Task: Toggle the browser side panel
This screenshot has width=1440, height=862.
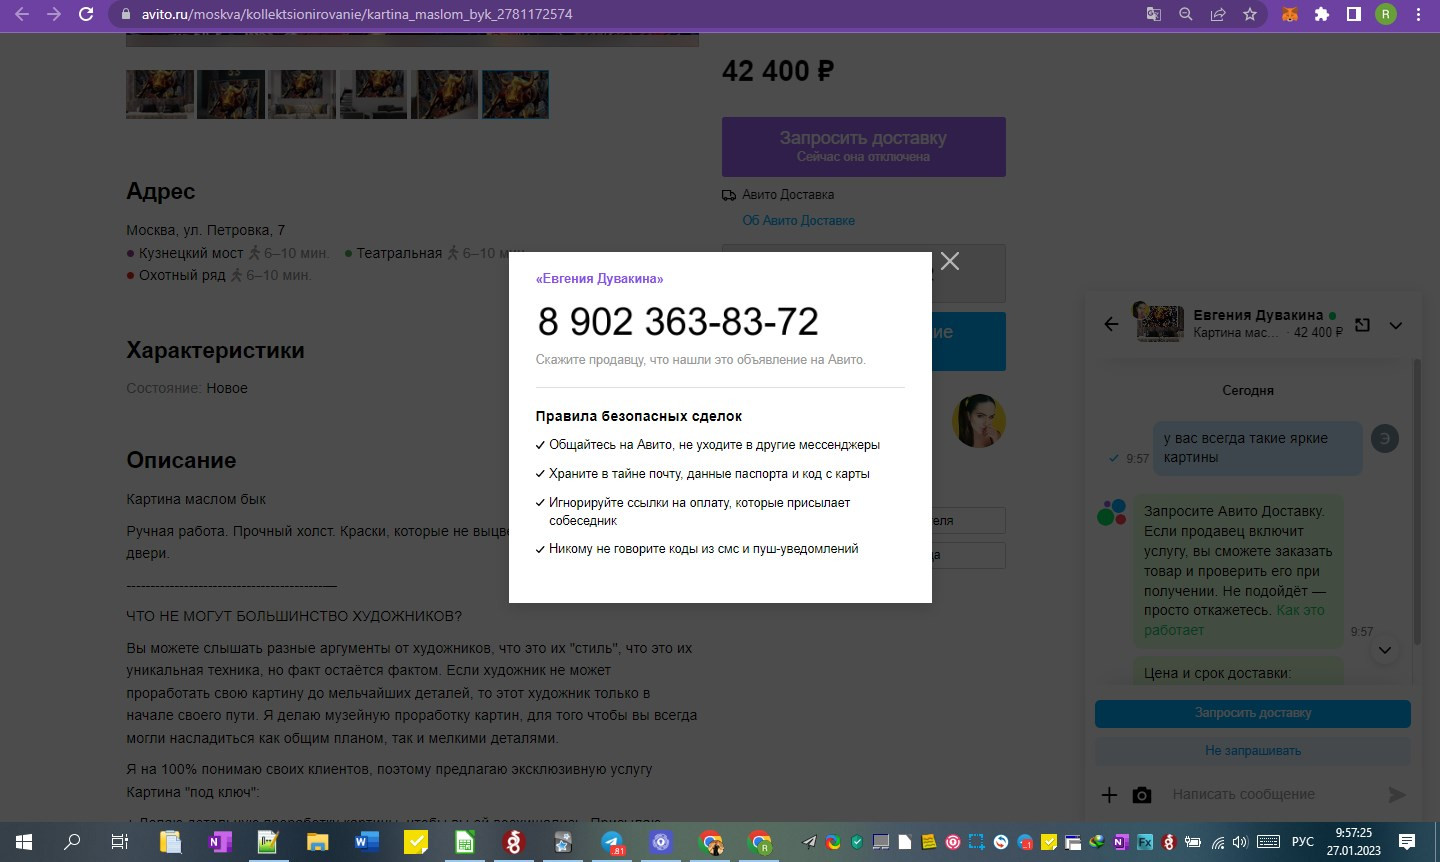Action: coord(1354,14)
